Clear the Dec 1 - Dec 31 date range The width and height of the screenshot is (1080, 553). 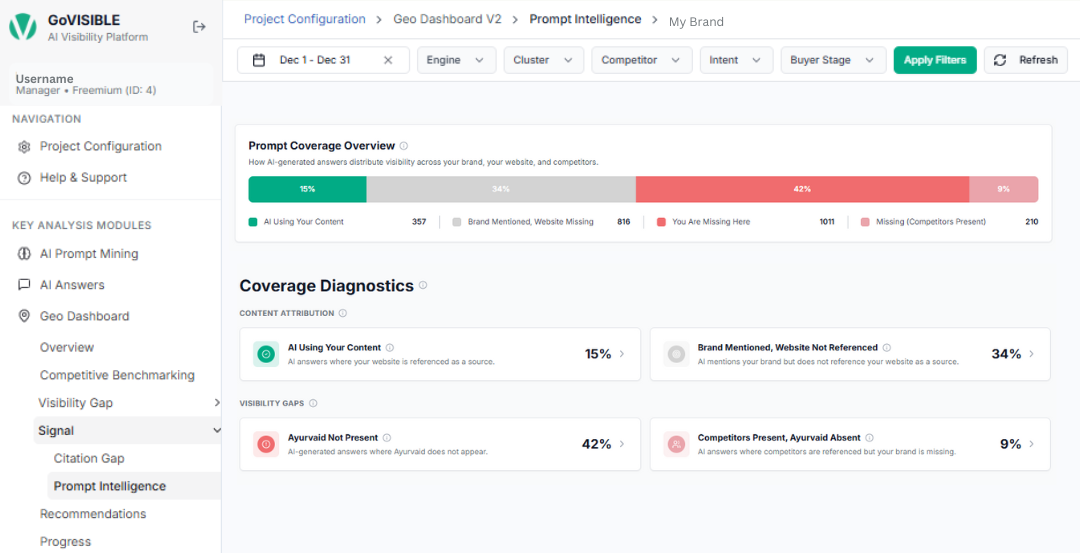(x=388, y=61)
